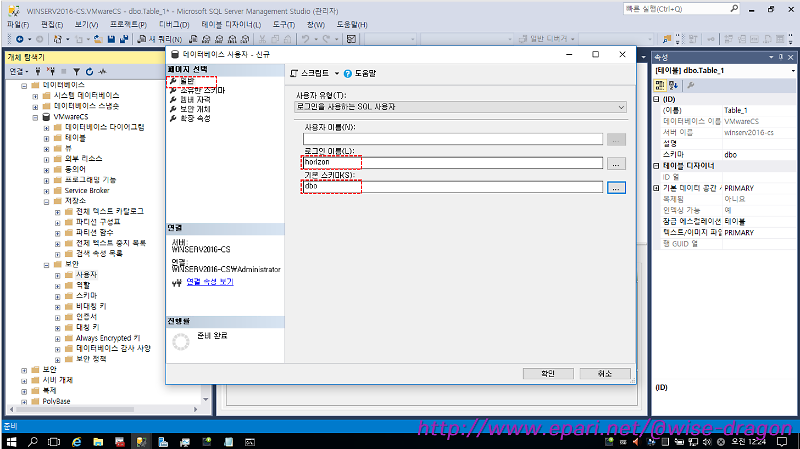This screenshot has width=800, height=449.
Task: Open the 도구(T) menu
Action: pos(284,24)
